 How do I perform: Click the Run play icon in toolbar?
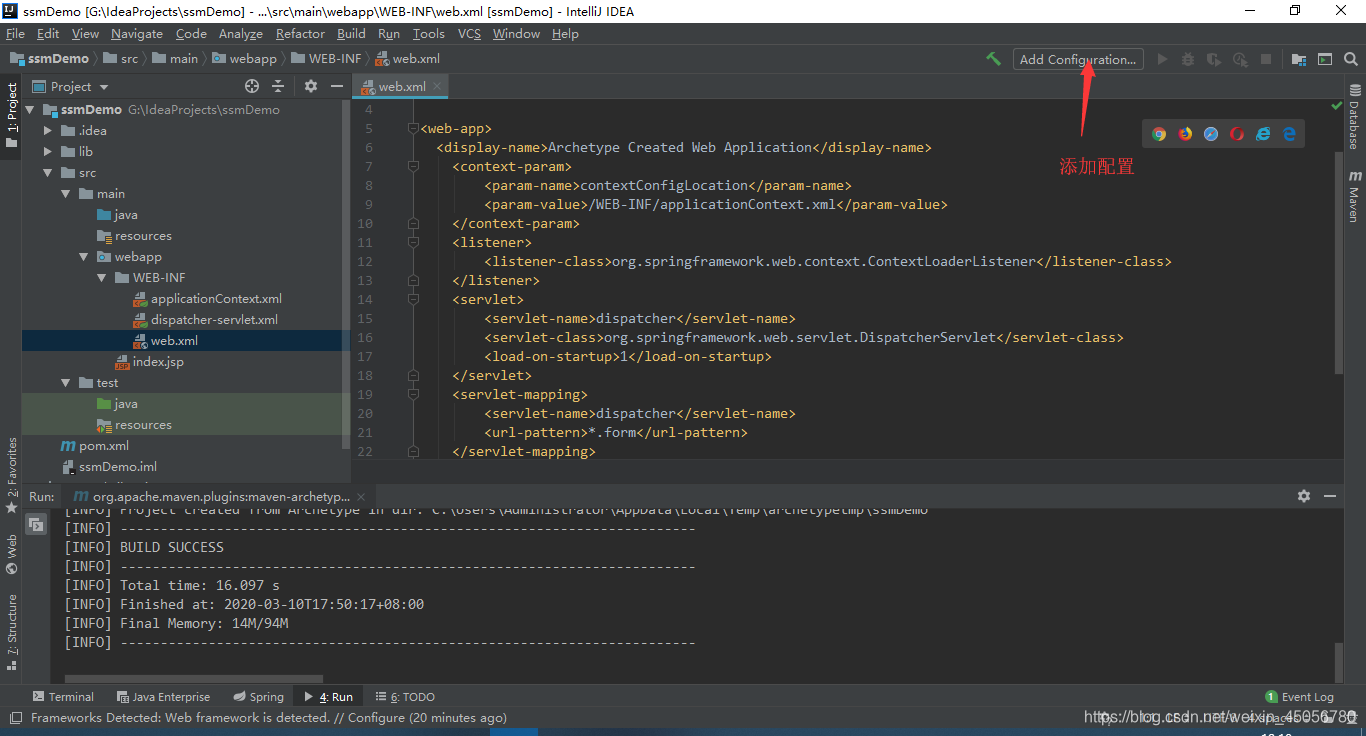pos(1162,59)
